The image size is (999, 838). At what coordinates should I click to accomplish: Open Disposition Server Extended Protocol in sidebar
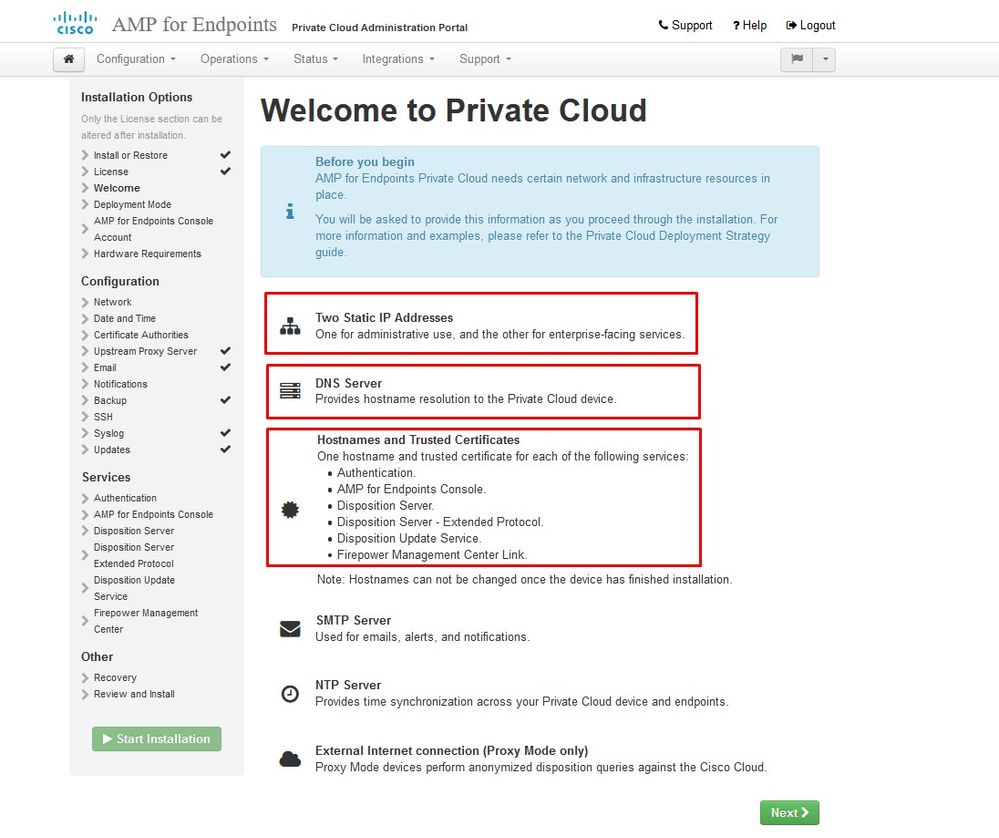point(134,555)
